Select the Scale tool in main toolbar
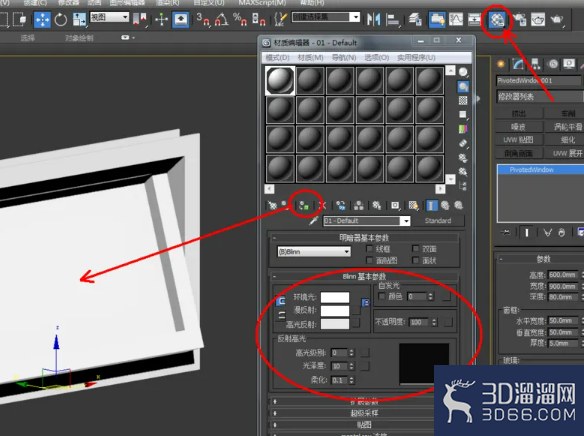This screenshot has width=584, height=436. [79, 19]
